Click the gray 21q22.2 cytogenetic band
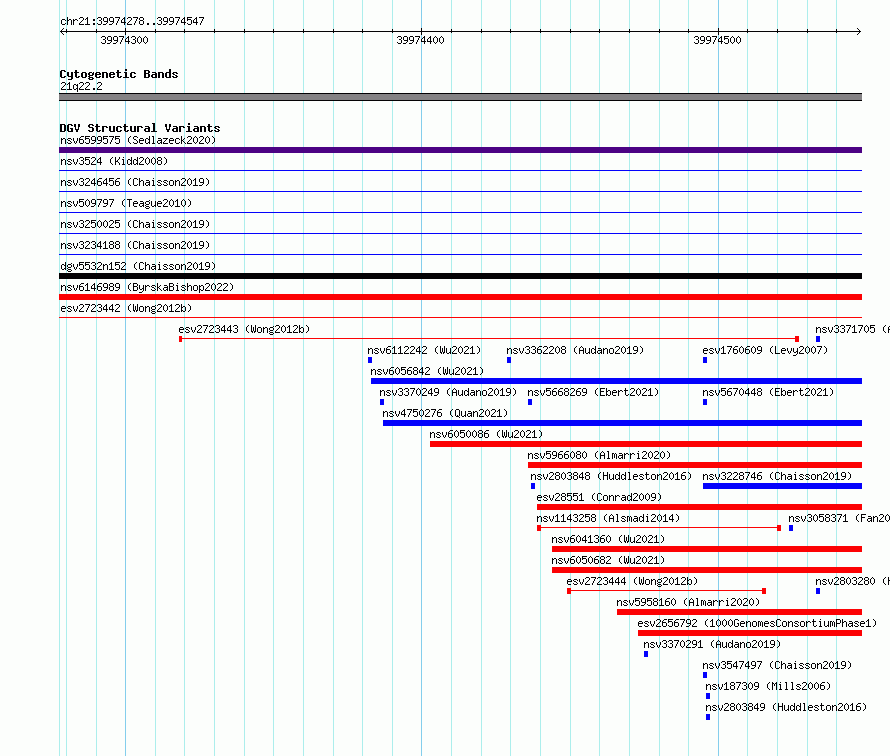 coord(460,97)
